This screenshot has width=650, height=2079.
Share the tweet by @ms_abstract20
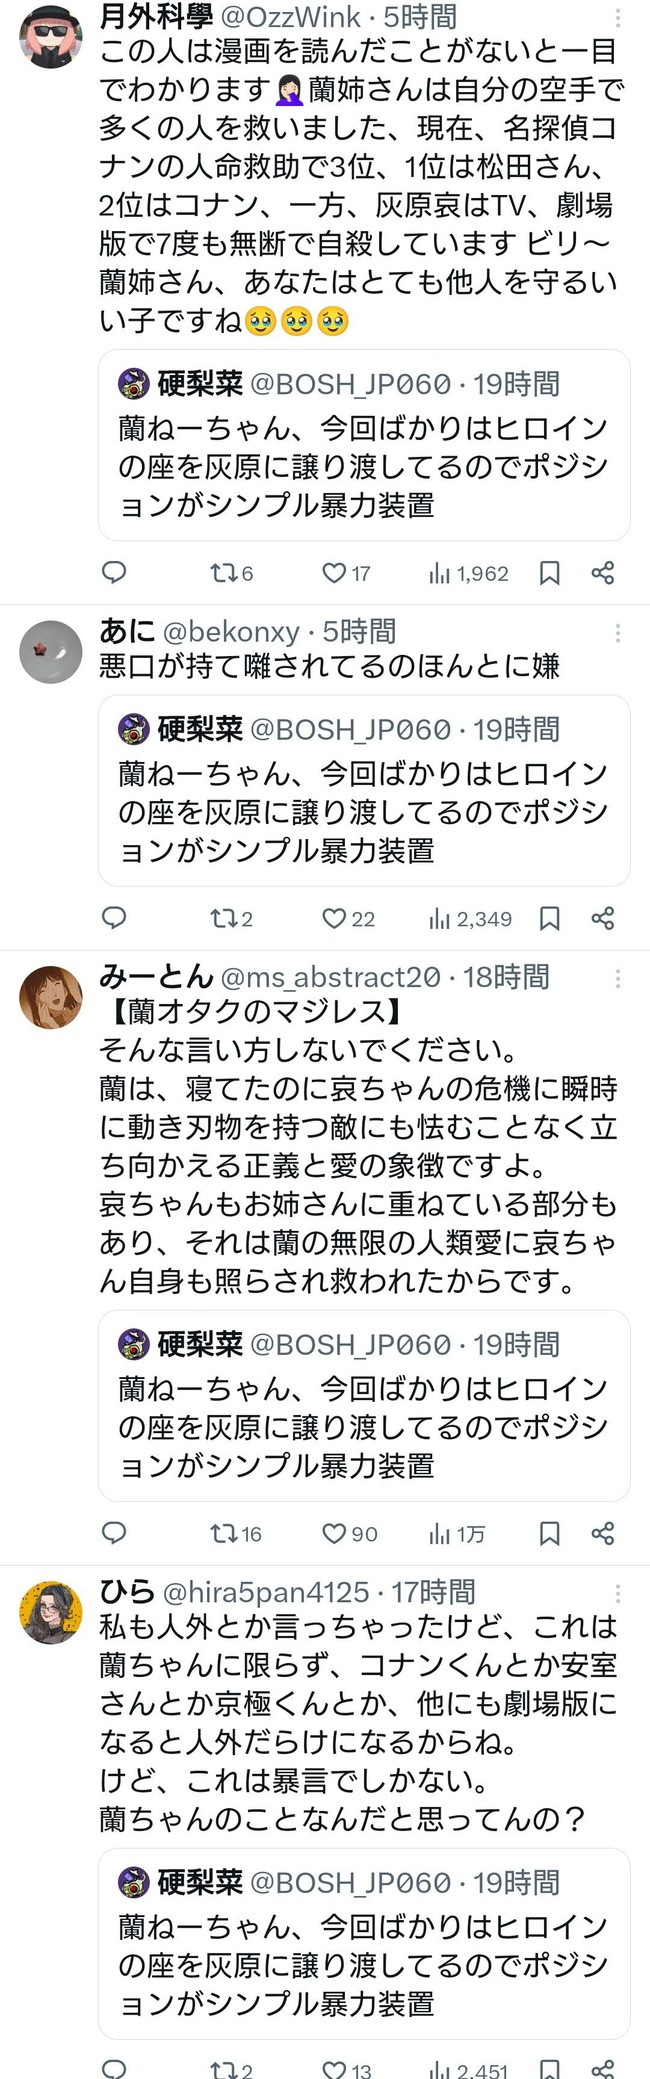click(x=602, y=1533)
